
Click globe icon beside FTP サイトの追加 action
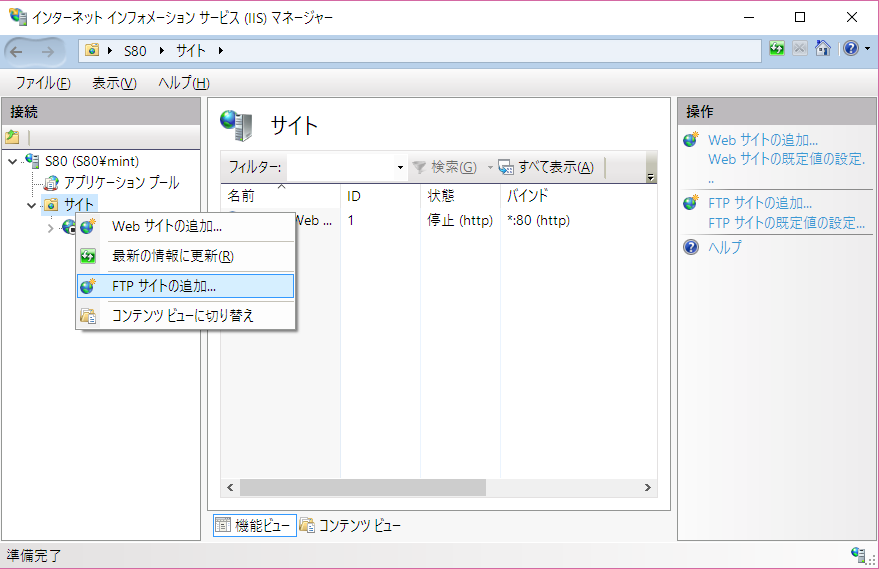coord(691,202)
